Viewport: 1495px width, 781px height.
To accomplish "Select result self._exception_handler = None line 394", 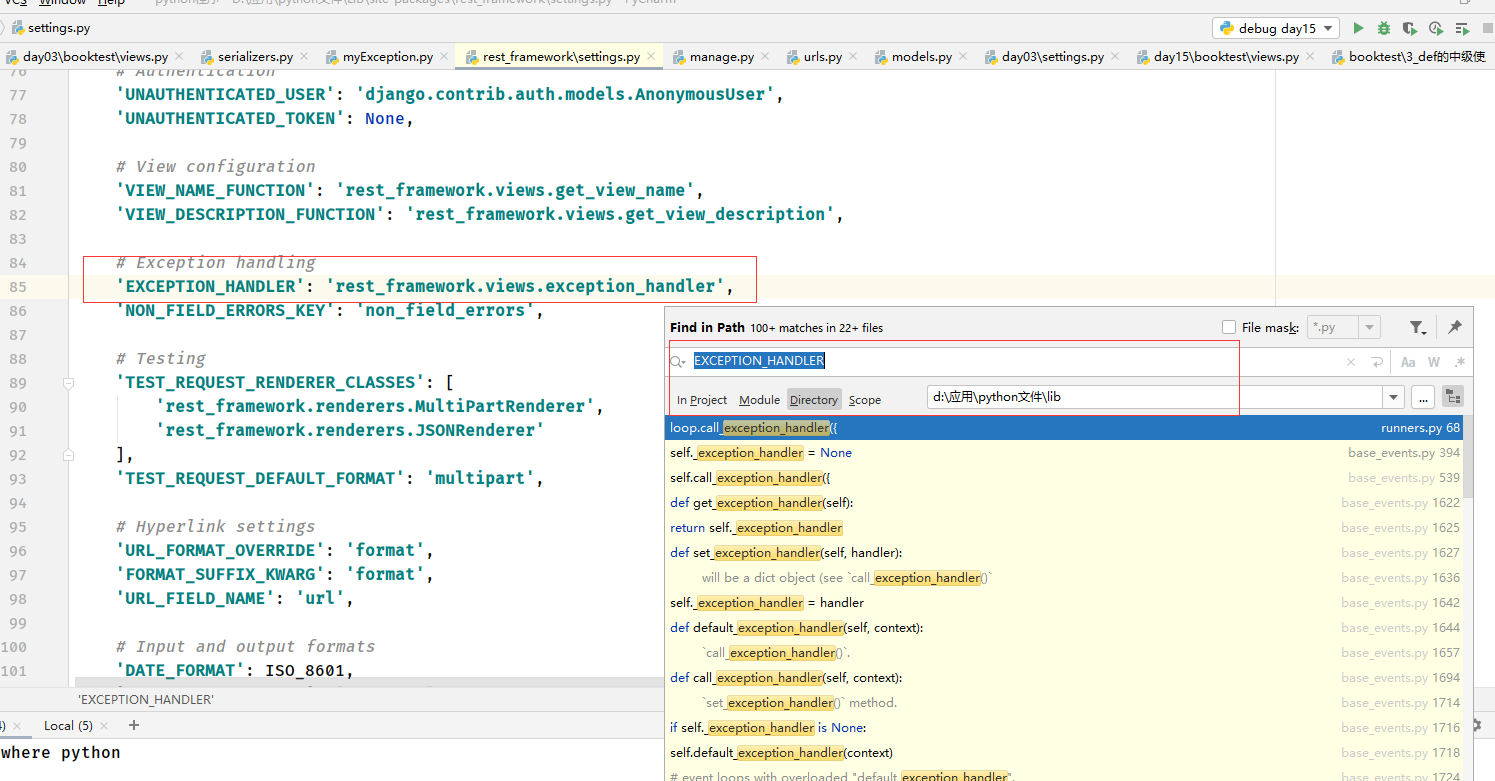I will [1064, 453].
